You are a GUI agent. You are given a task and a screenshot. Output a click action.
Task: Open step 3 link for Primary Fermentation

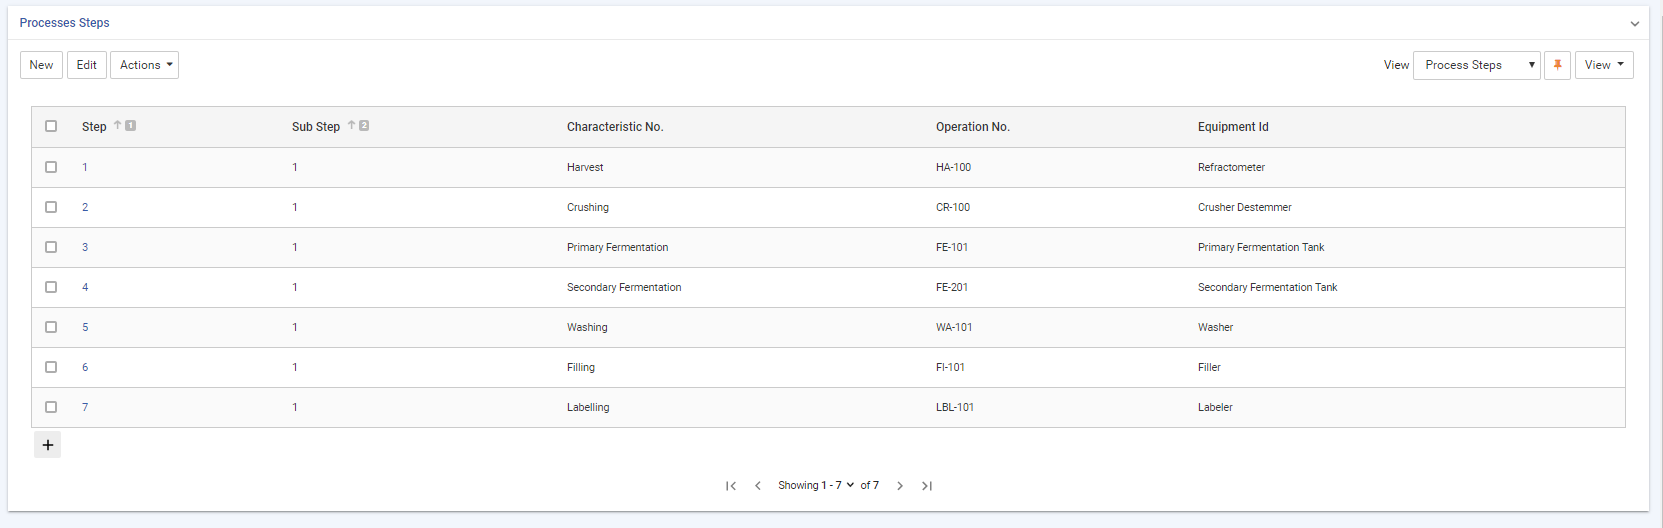[85, 247]
